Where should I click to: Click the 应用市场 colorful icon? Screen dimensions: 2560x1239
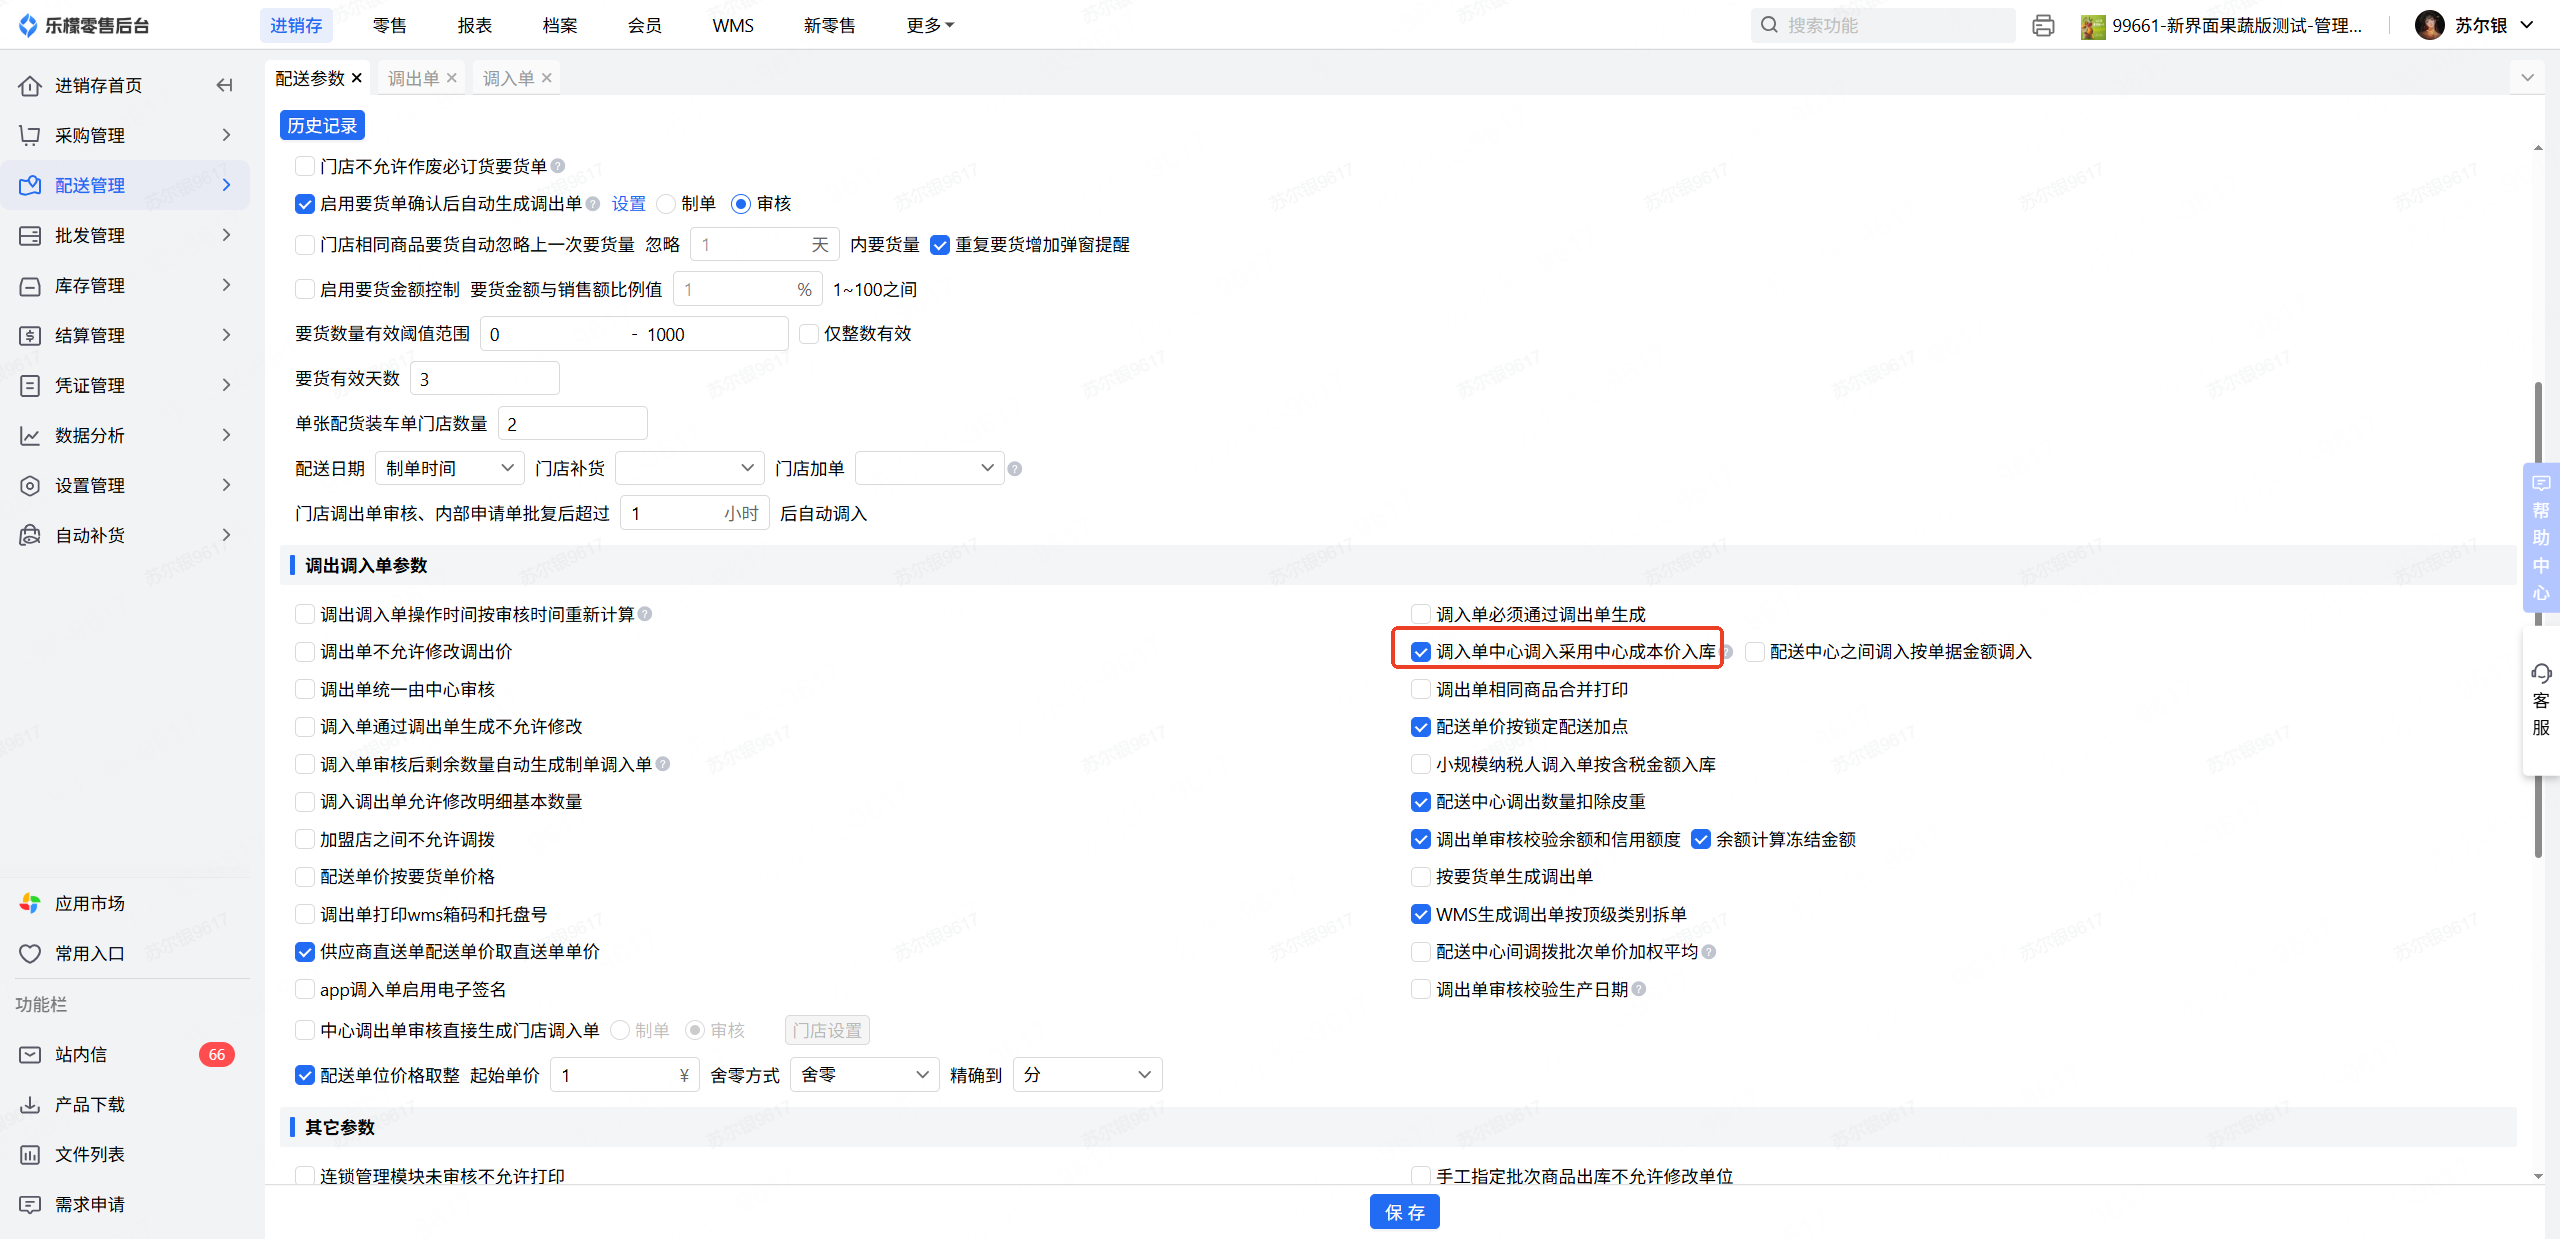(x=30, y=903)
